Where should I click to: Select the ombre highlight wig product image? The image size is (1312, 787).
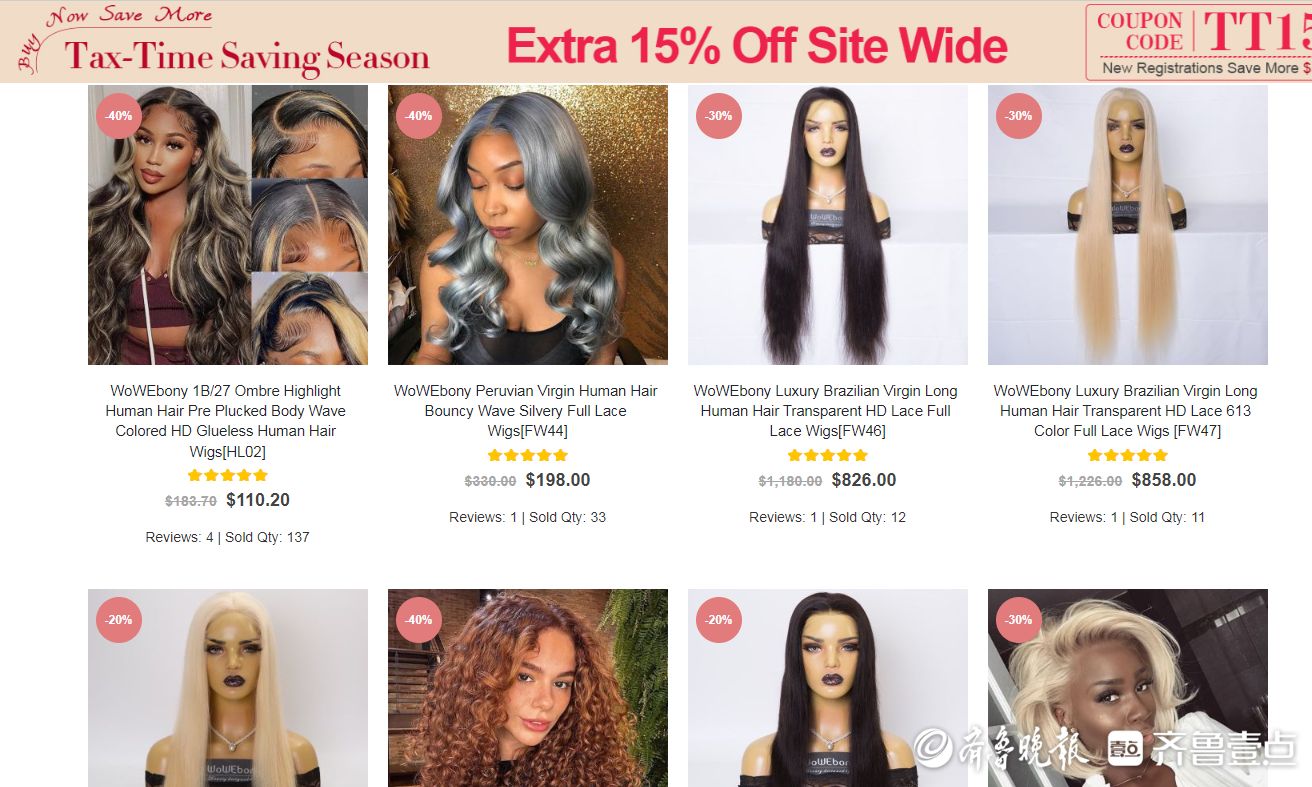click(228, 225)
